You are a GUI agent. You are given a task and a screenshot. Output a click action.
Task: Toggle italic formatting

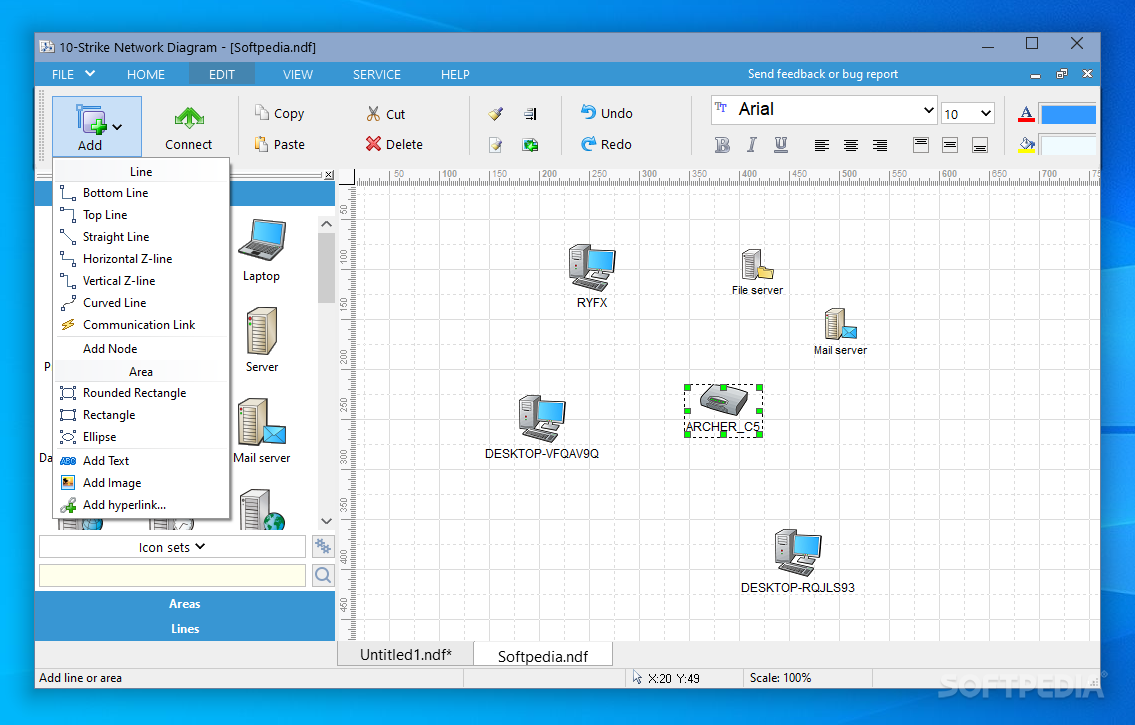point(751,145)
